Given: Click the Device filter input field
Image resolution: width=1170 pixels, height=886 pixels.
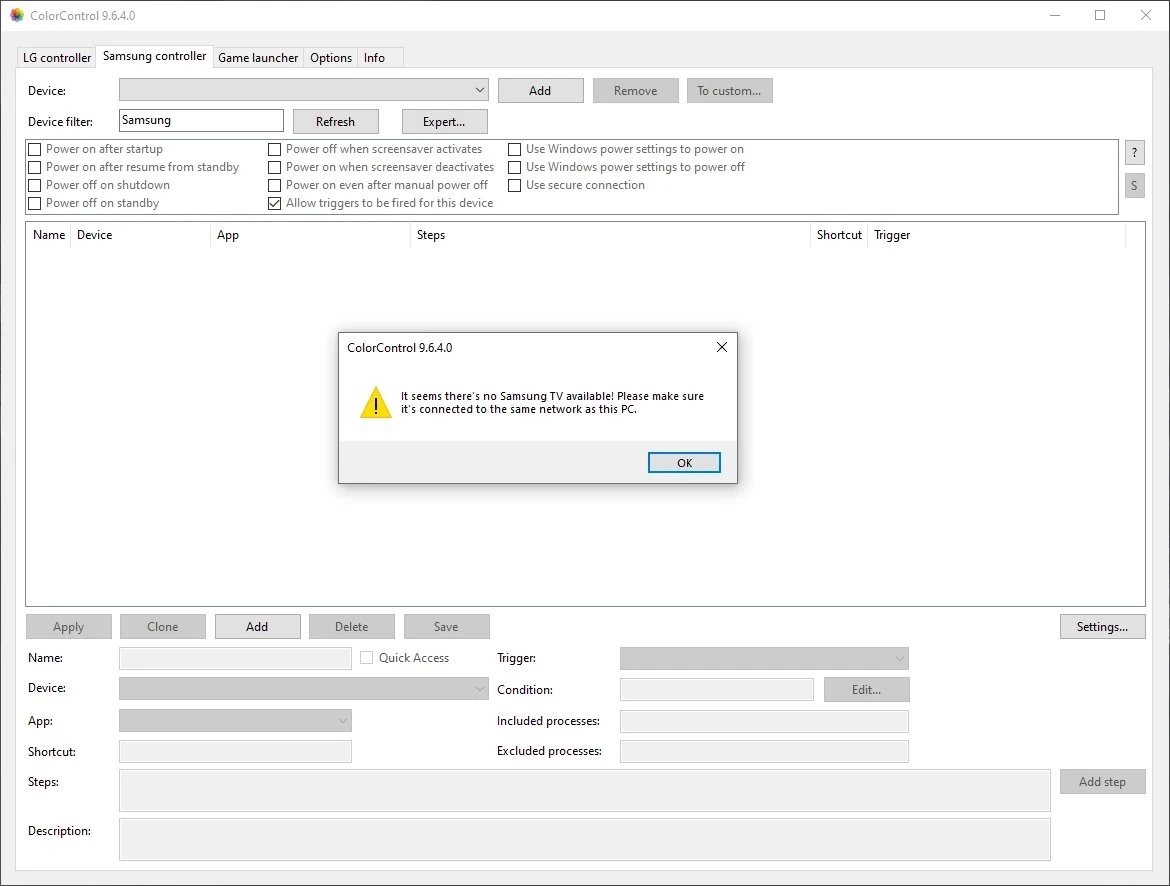Looking at the screenshot, I should coord(201,120).
